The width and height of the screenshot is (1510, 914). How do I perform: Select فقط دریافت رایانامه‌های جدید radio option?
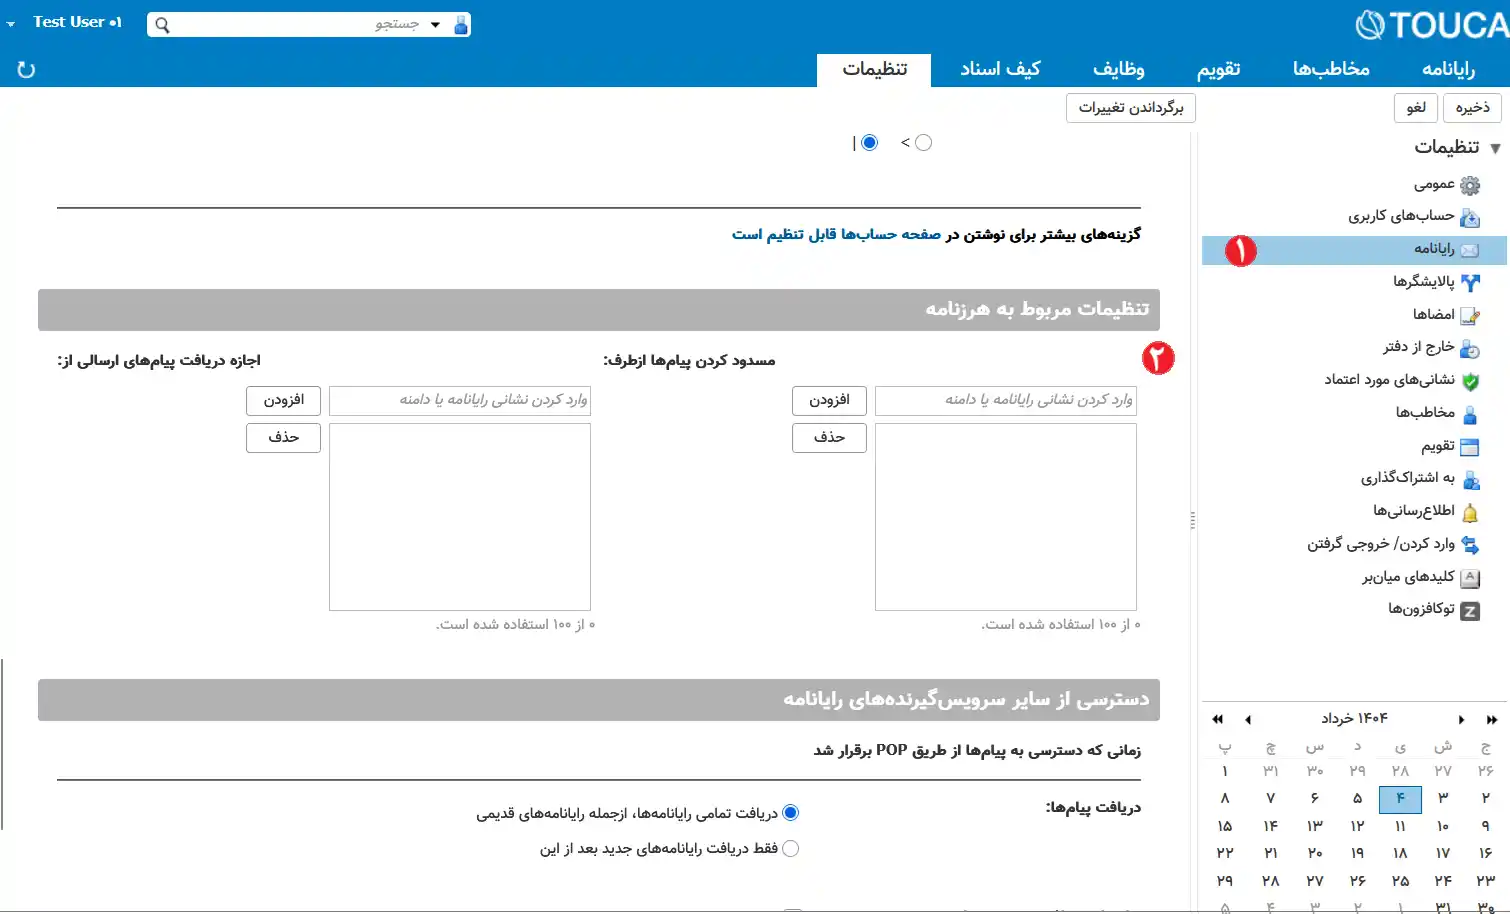[x=790, y=849]
